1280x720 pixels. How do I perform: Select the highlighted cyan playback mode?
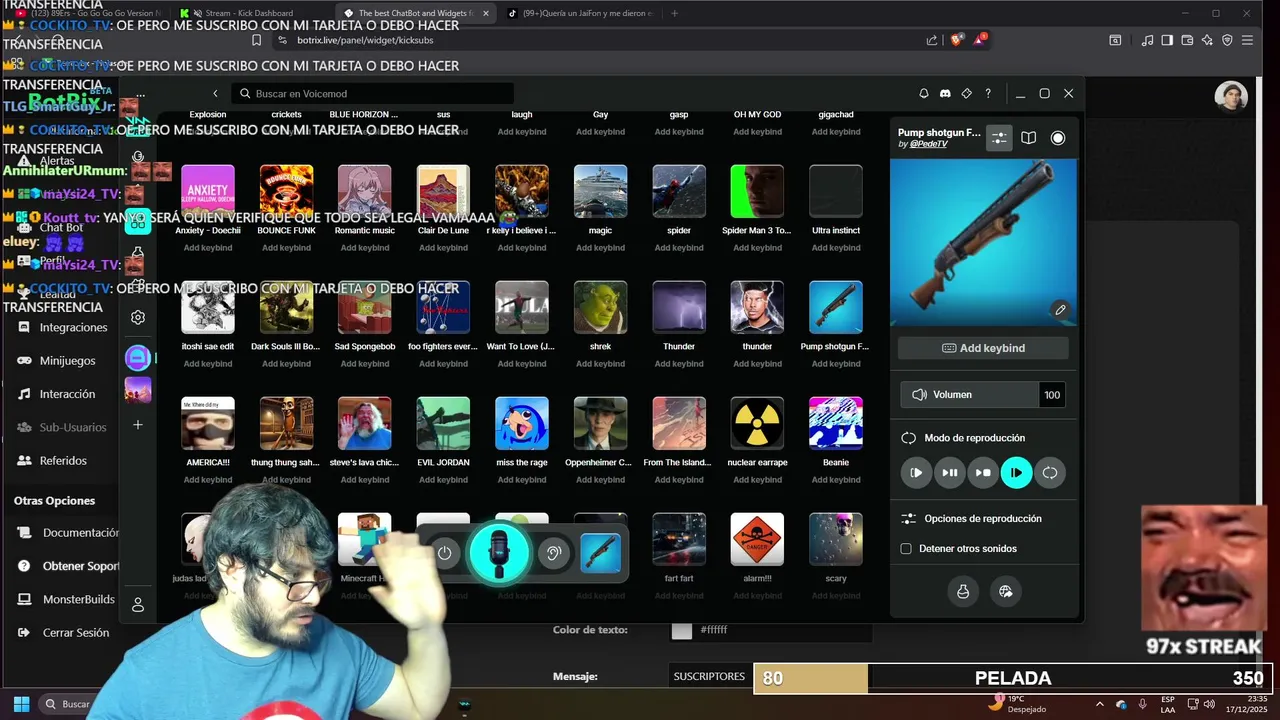(1016, 473)
